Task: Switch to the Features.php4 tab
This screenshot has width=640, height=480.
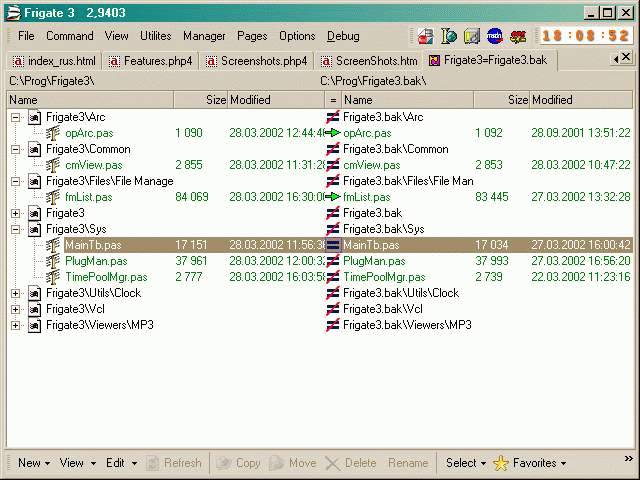Action: pos(150,61)
